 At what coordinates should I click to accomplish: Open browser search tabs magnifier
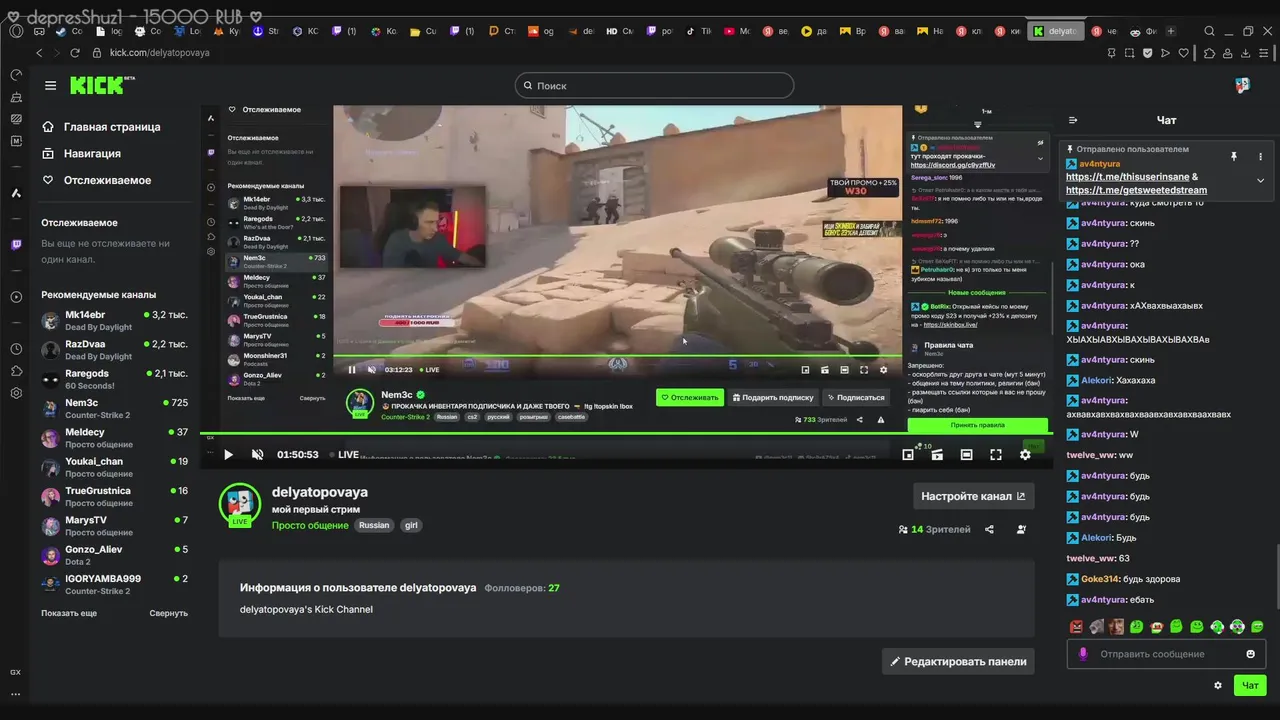pyautogui.click(x=1209, y=31)
